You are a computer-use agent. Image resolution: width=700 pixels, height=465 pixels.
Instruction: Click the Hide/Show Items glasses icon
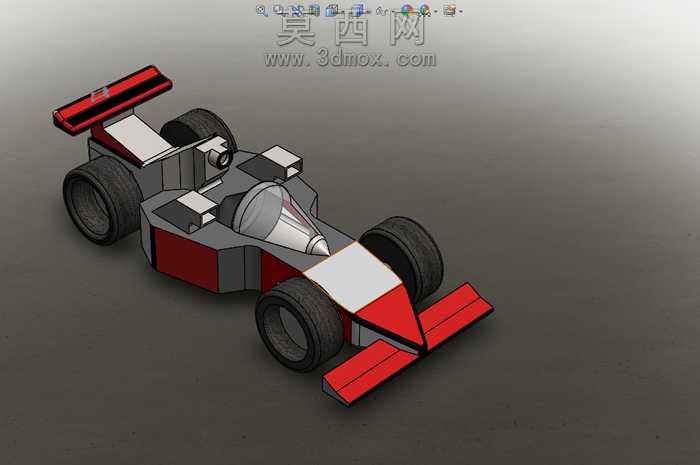pyautogui.click(x=381, y=11)
